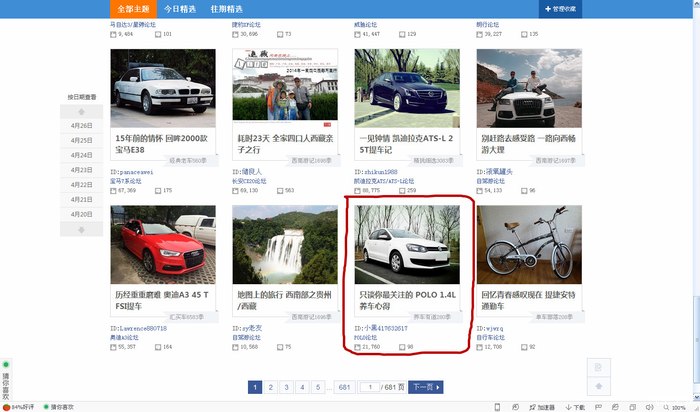
Task: Click the down arrow below the date list
Action: point(82,229)
